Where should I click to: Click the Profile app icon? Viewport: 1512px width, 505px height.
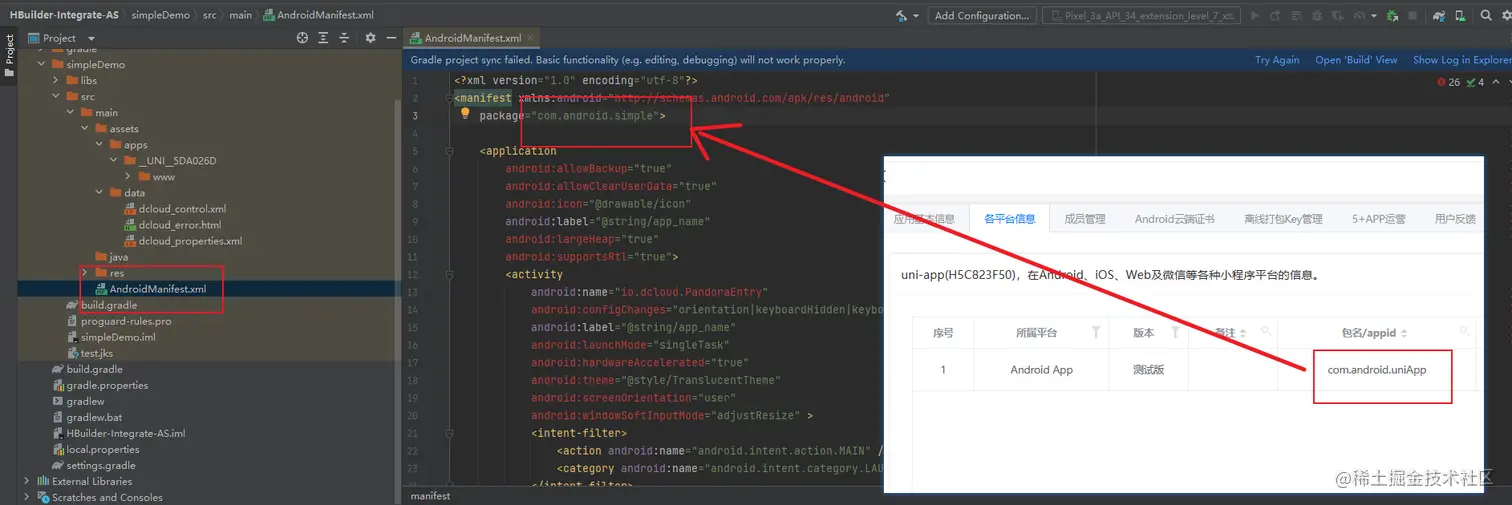pyautogui.click(x=1359, y=16)
